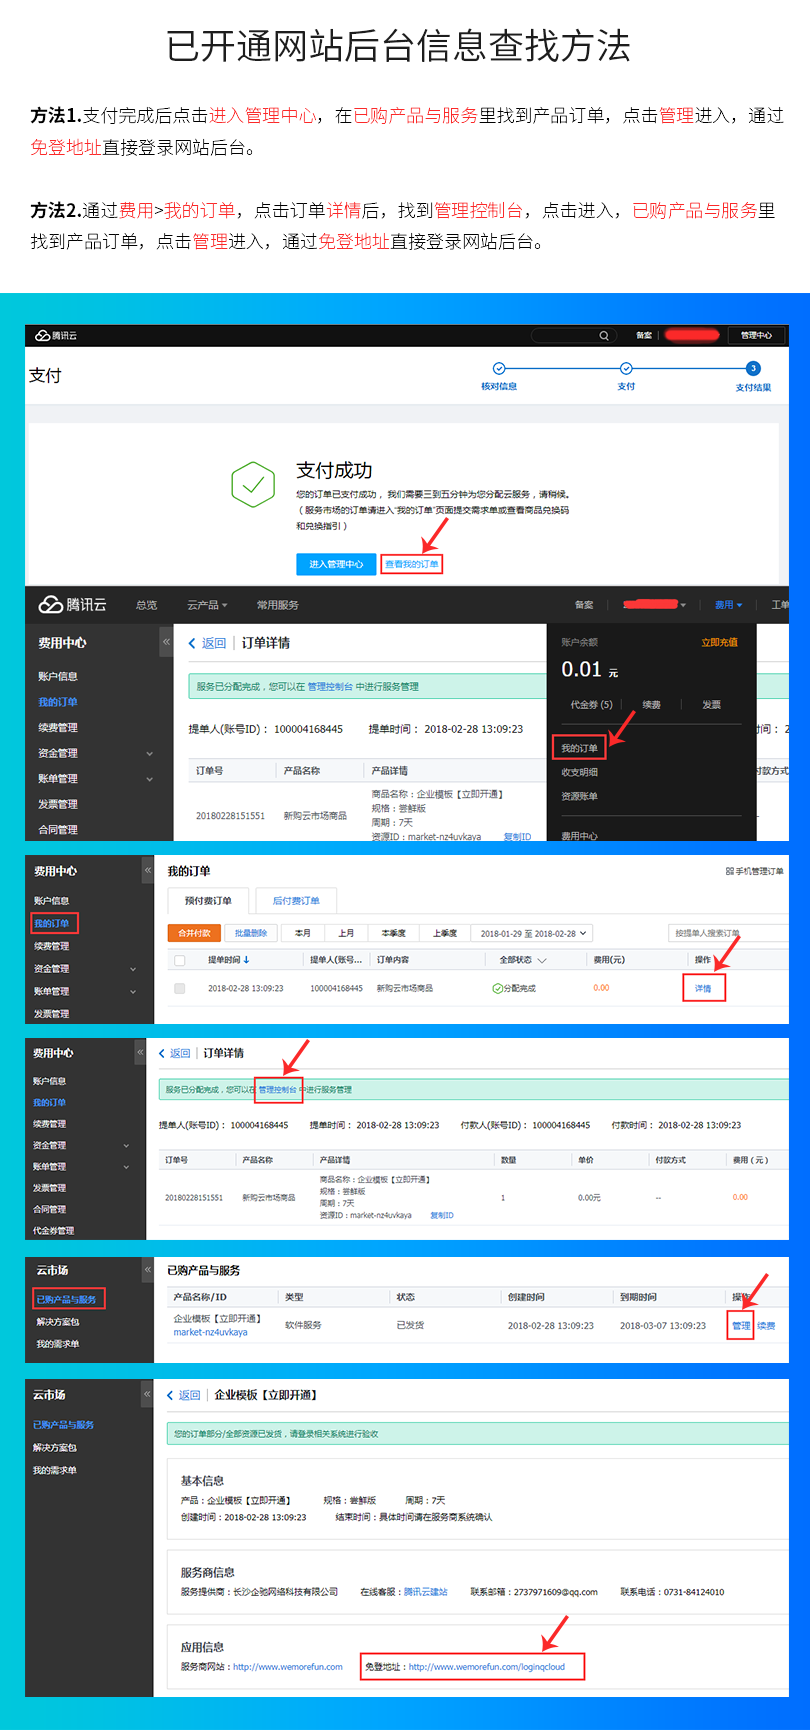The width and height of the screenshot is (810, 1730).
Task: Click the 批量删除 button
Action: (x=251, y=933)
